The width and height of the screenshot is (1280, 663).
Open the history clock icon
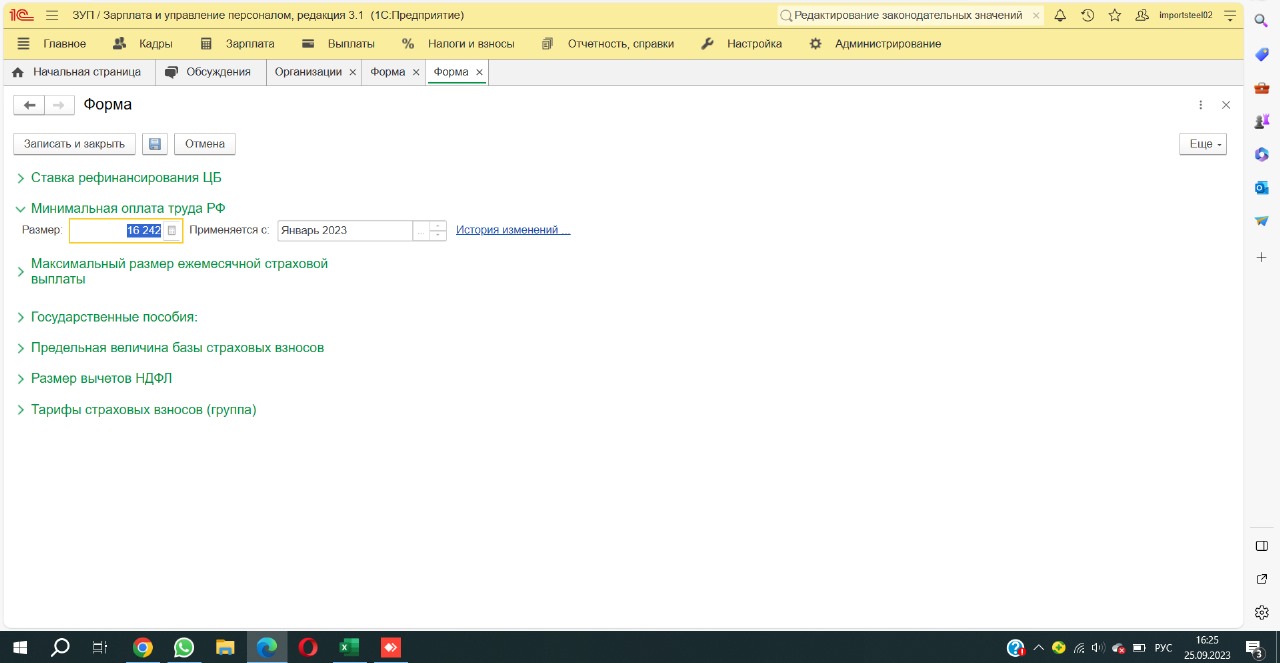point(1087,16)
